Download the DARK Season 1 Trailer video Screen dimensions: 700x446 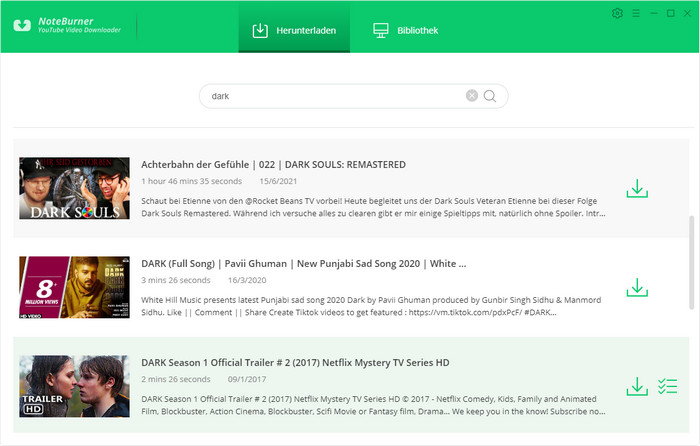click(637, 387)
